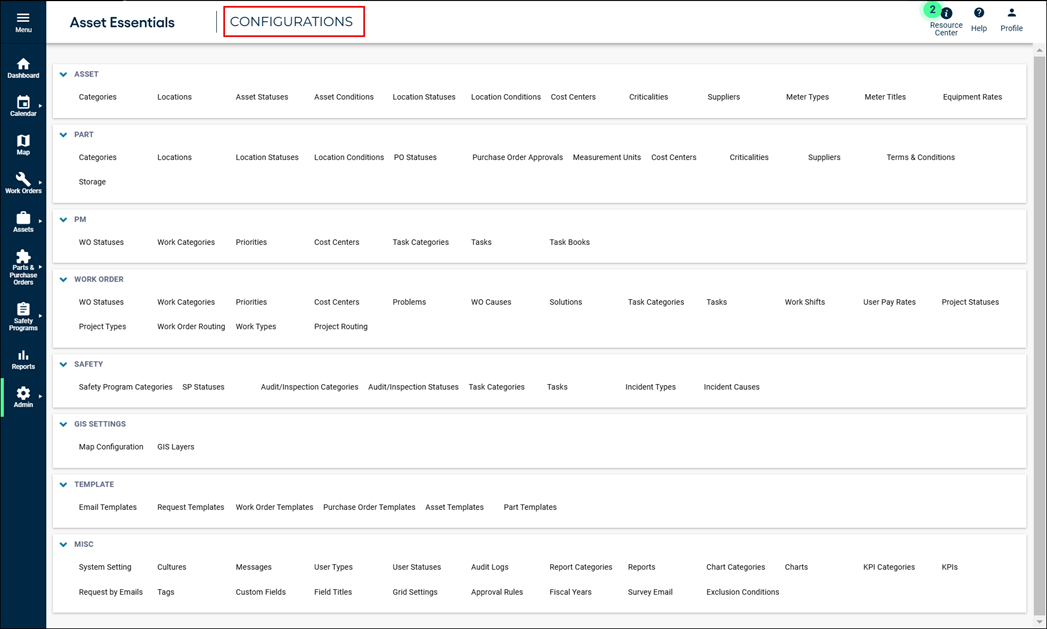Click the Help question mark icon
The image size is (1047, 629).
pyautogui.click(x=979, y=13)
